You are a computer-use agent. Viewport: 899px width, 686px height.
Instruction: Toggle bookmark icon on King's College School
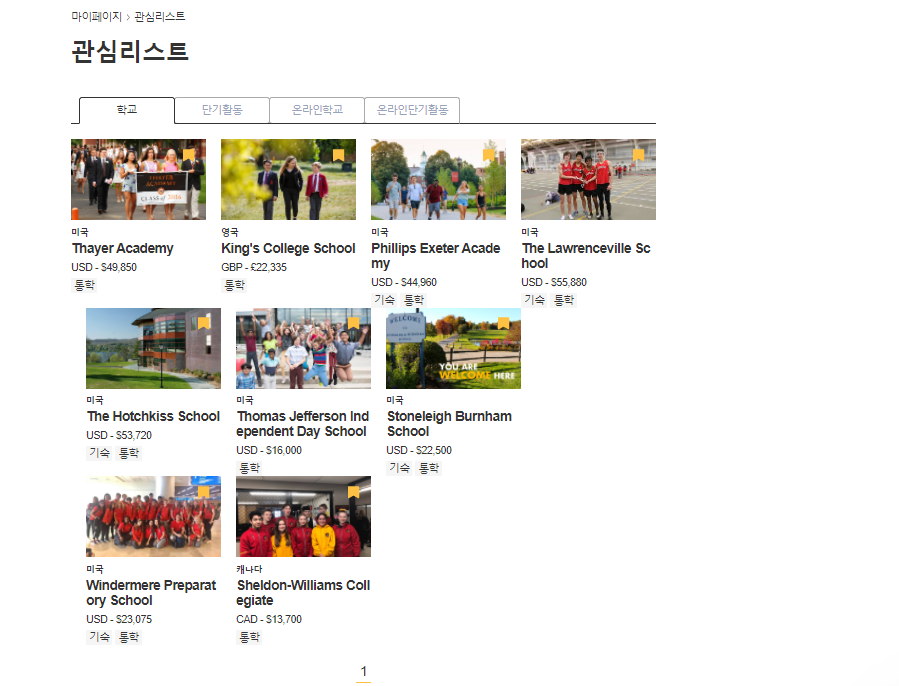tap(339, 155)
